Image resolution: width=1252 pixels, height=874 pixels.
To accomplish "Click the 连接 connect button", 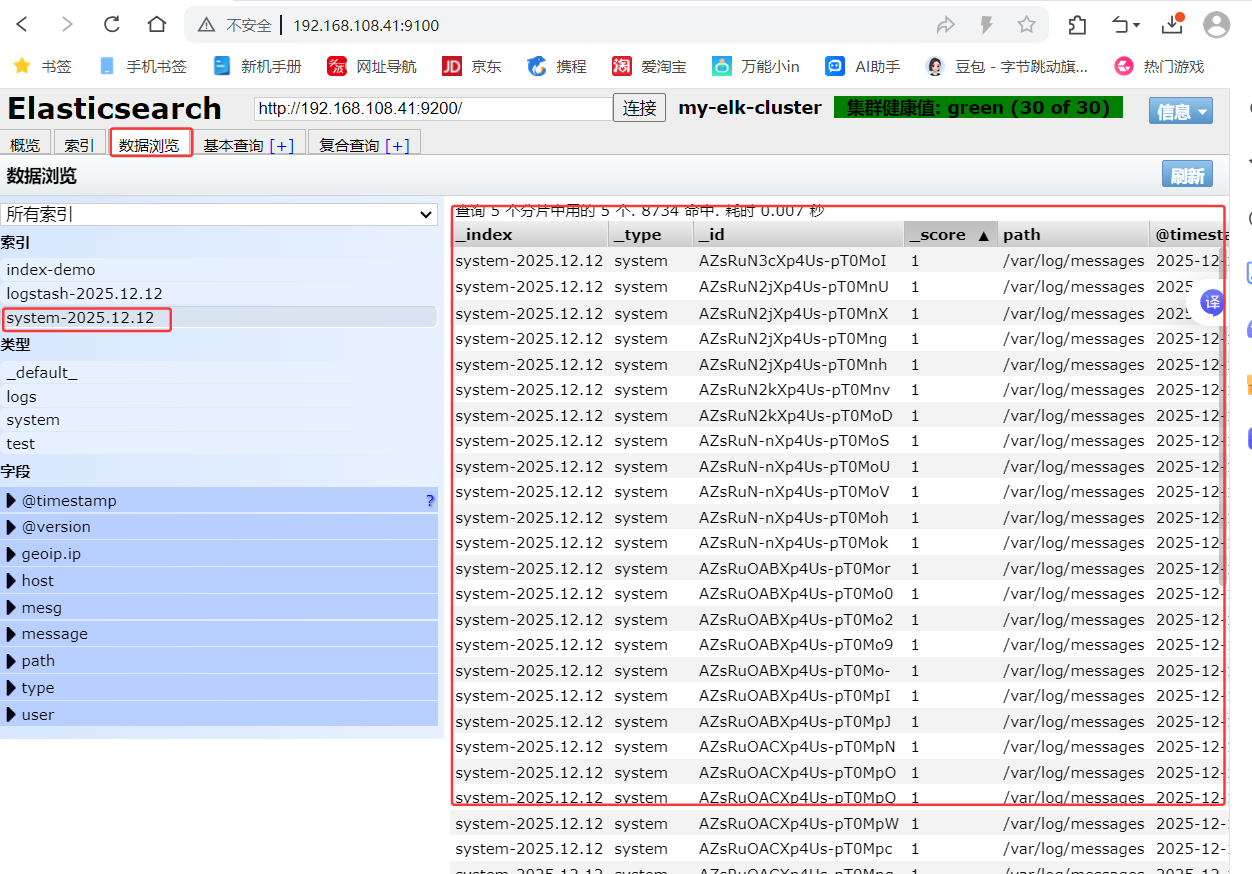I will (639, 108).
